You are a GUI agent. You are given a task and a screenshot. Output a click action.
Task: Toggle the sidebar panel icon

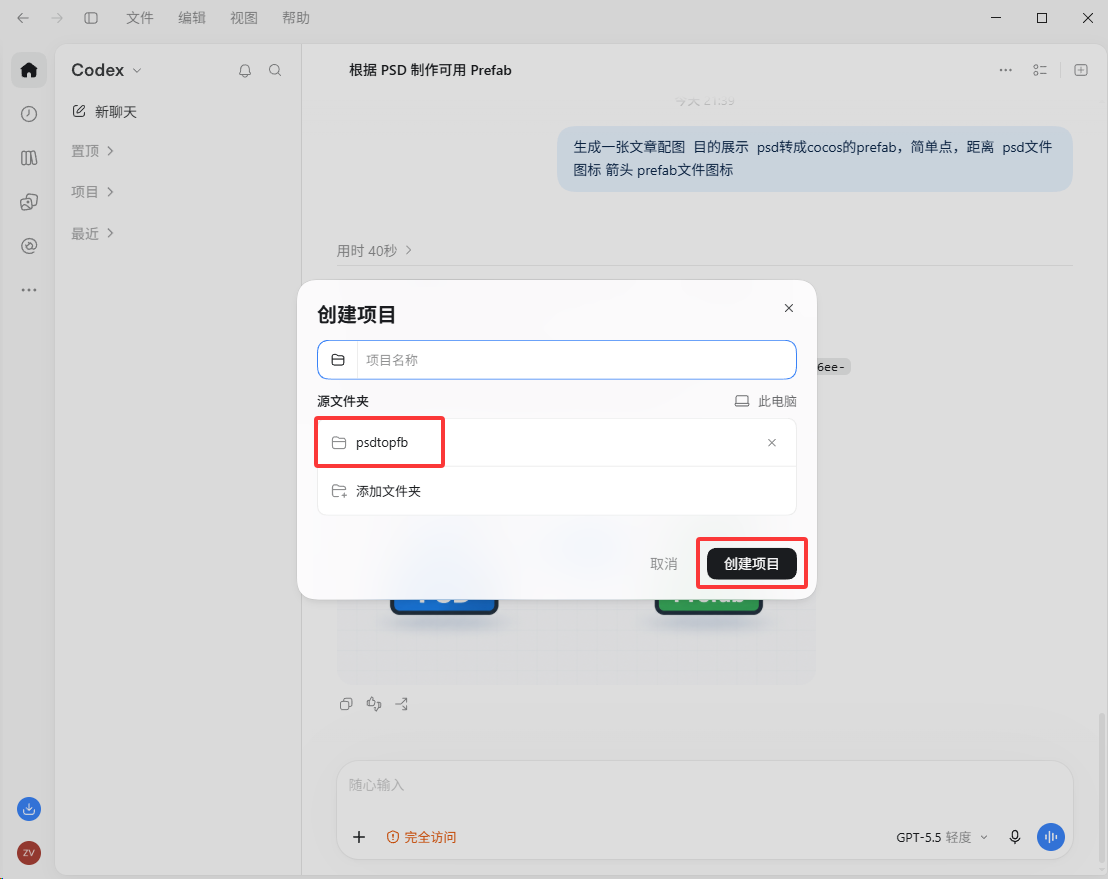[91, 18]
